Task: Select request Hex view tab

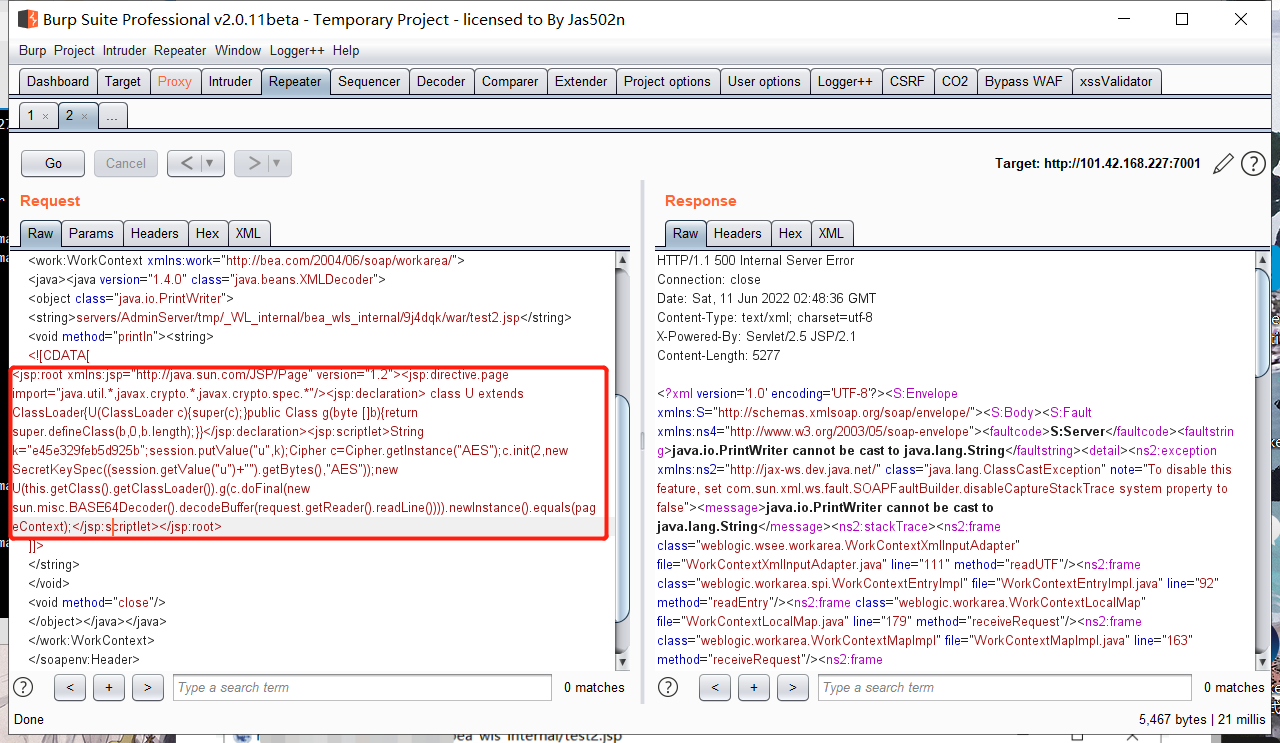Action: (207, 233)
